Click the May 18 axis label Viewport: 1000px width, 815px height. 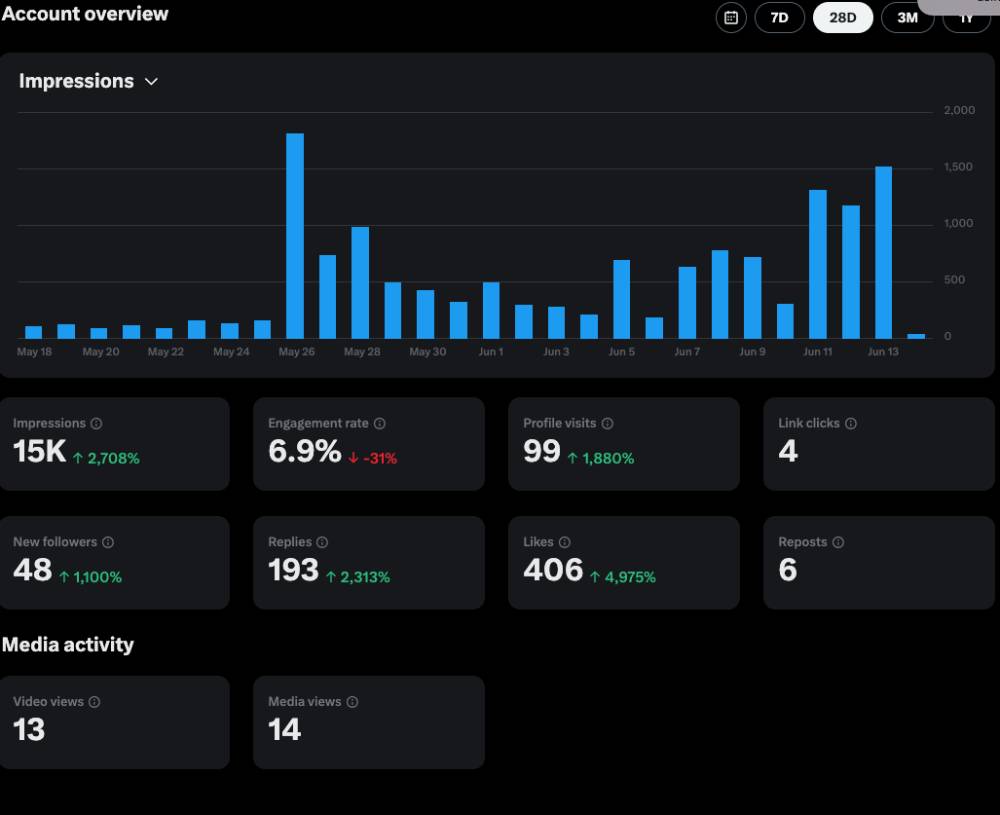34,351
